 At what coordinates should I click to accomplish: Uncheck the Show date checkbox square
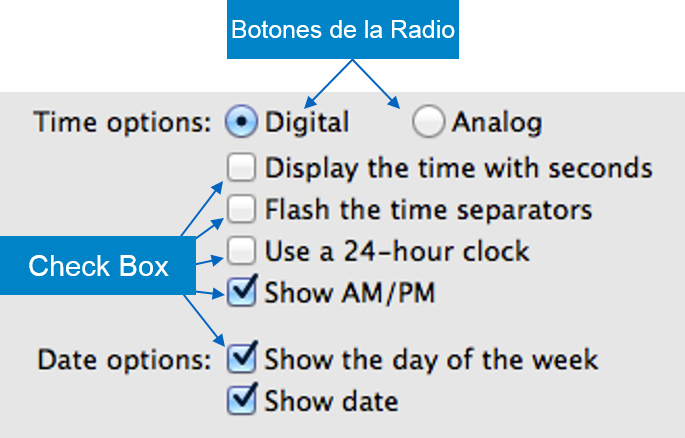242,401
